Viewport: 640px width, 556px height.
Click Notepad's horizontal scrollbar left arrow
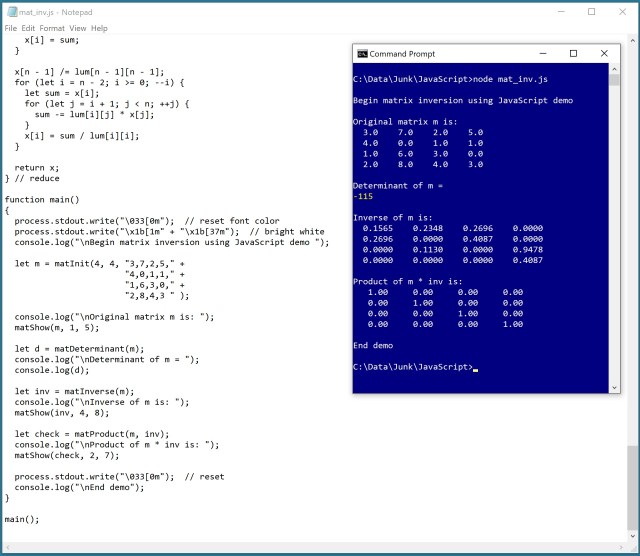6,546
